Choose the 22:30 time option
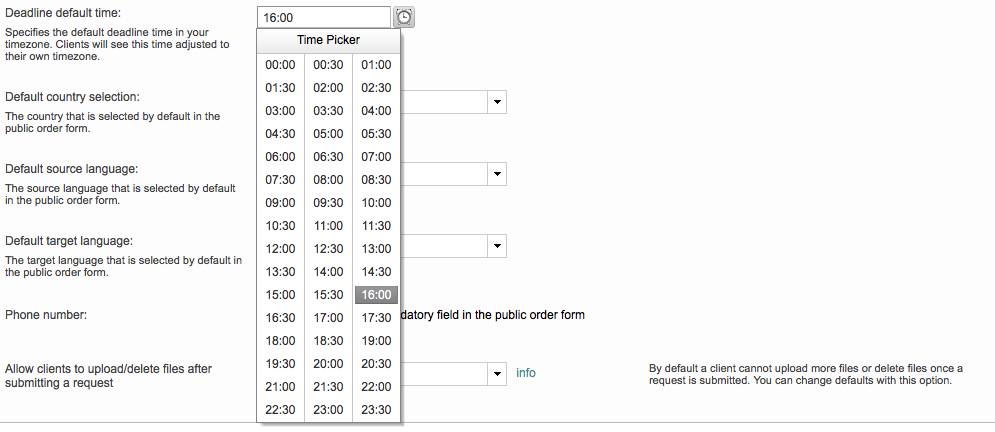Viewport: 995px width, 432px height. point(281,410)
